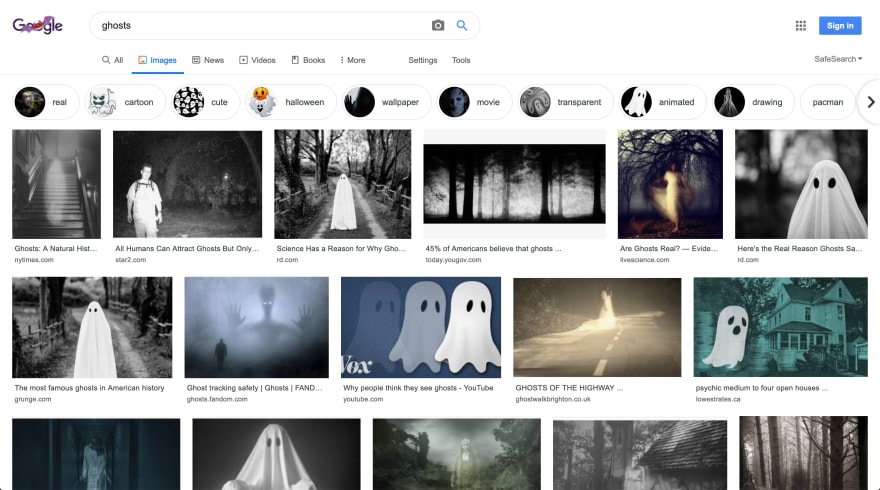Click 'Why people think they see ghosts - YouTube'

pos(418,388)
